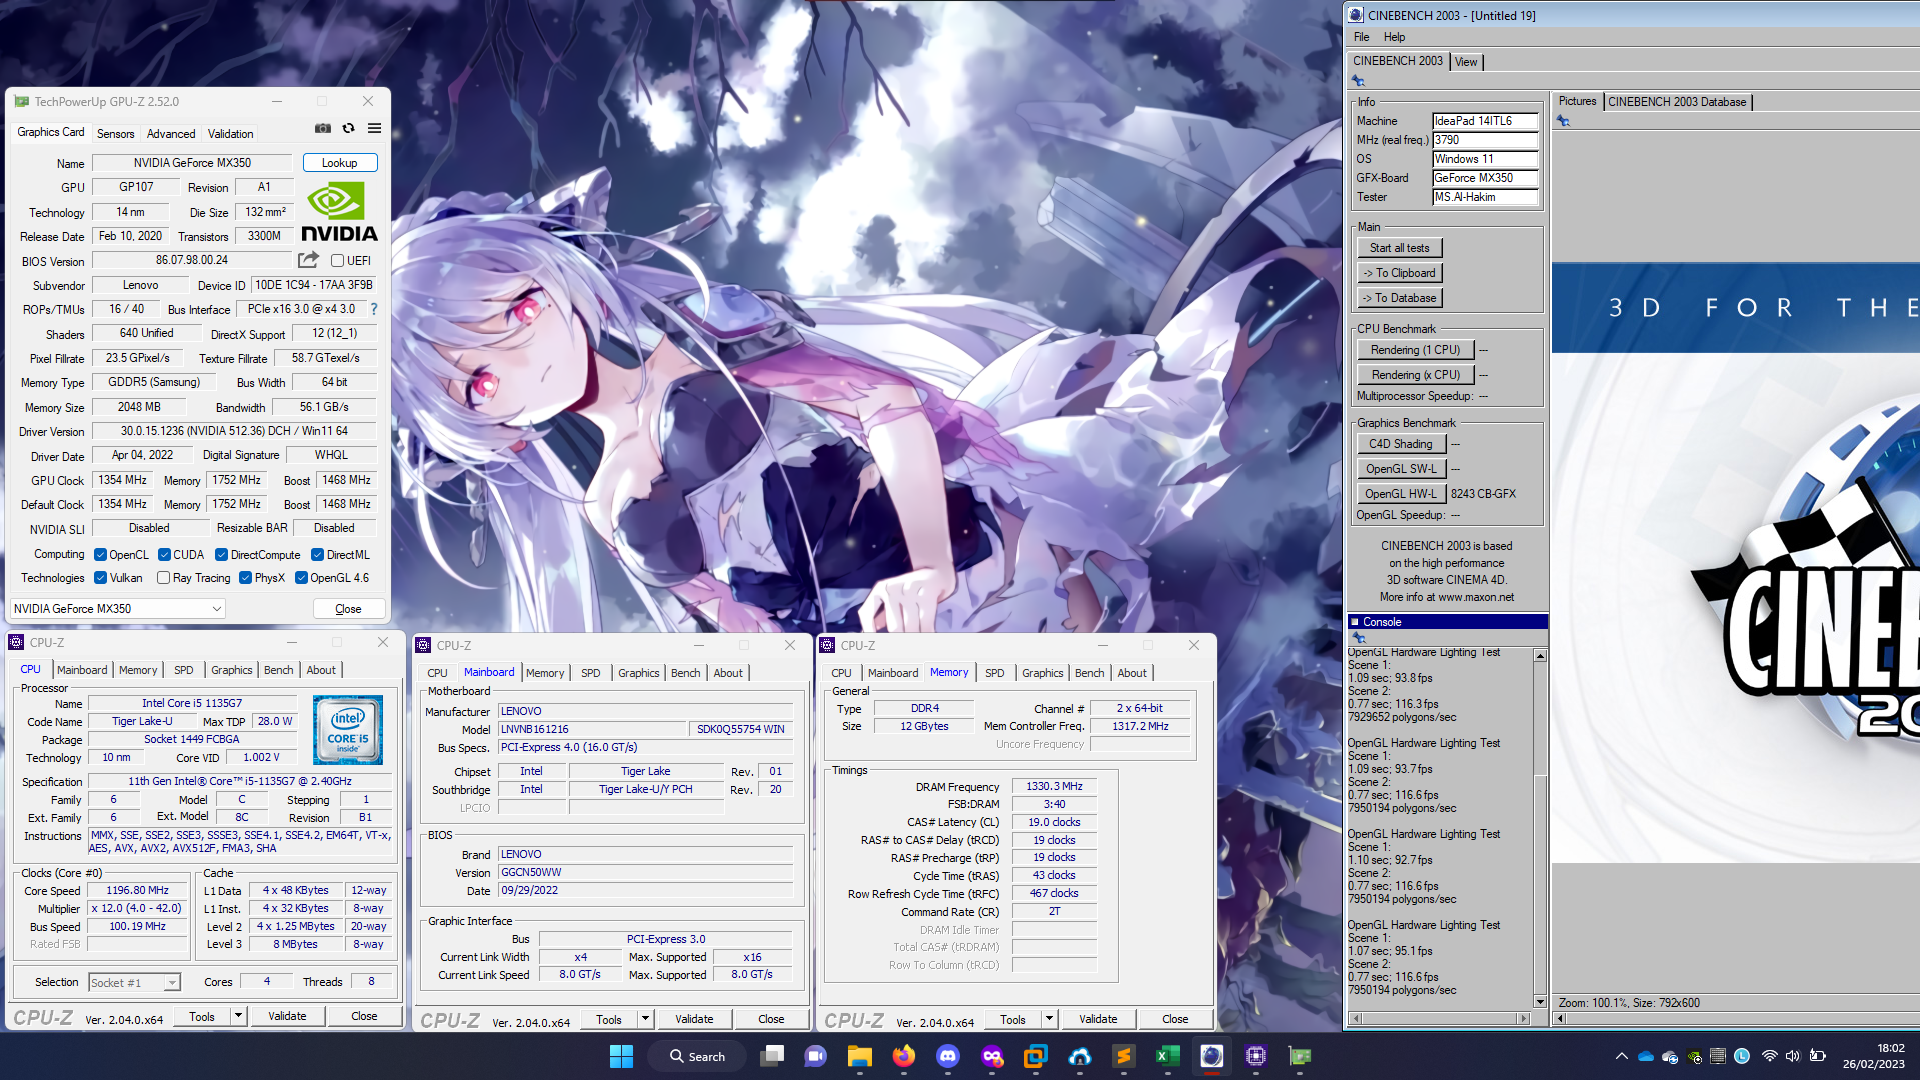This screenshot has height=1080, width=1920.
Task: Expand the Tools dropdown arrow in CPU-Z CPU window
Action: pyautogui.click(x=238, y=1016)
